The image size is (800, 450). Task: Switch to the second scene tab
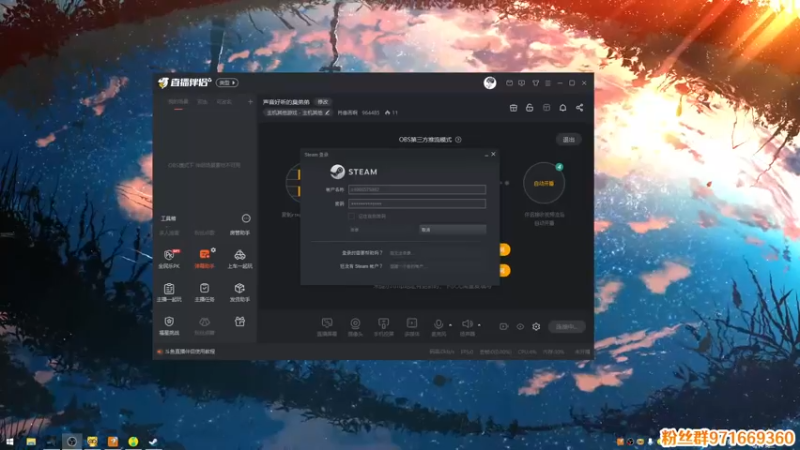pyautogui.click(x=203, y=102)
